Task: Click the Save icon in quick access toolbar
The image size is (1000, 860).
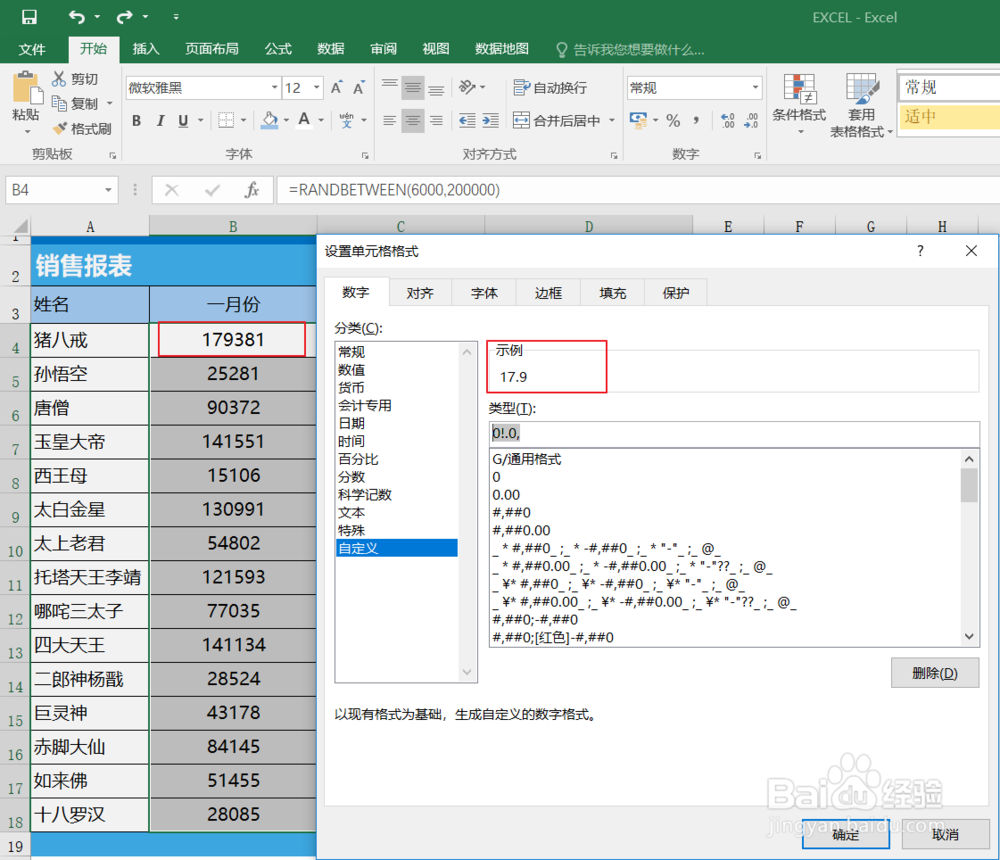Action: pyautogui.click(x=29, y=17)
